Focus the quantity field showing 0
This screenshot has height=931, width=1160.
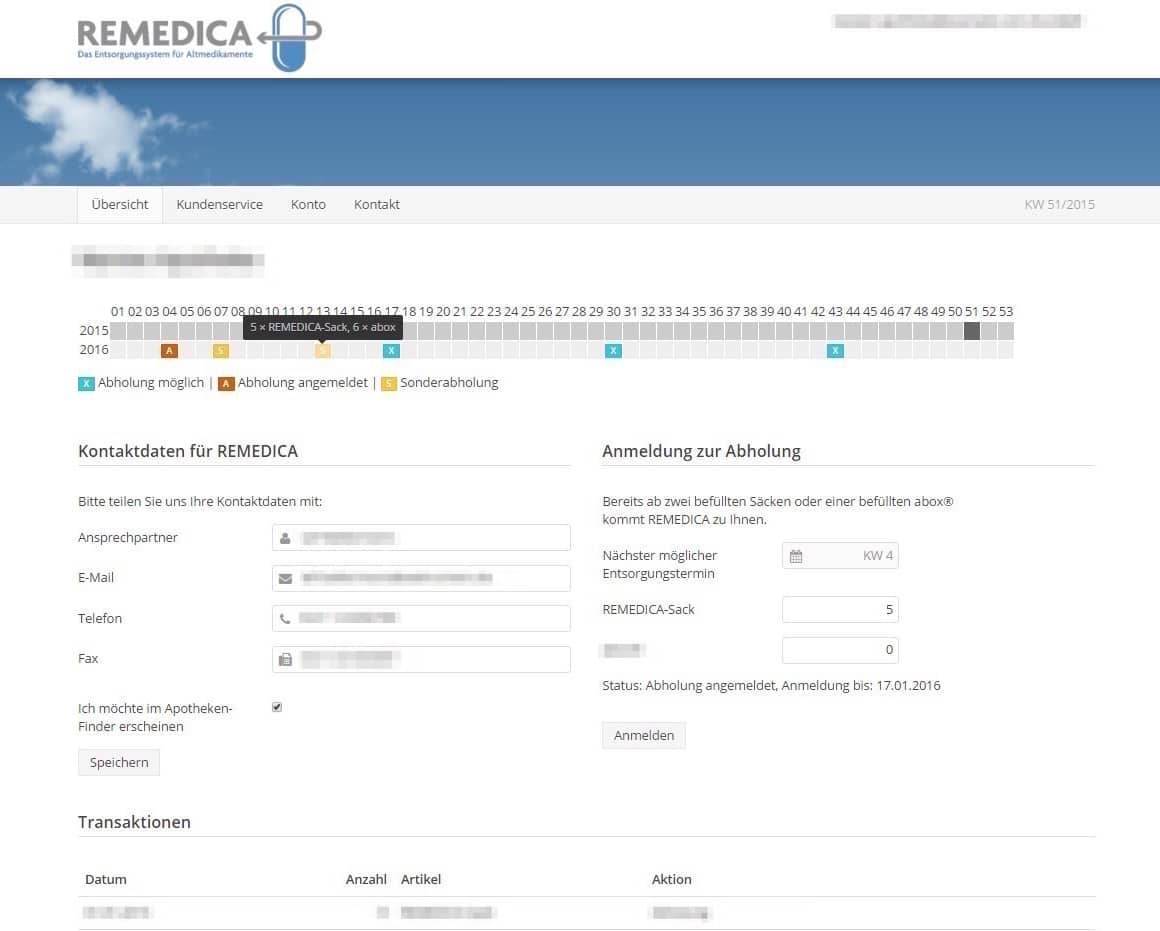tap(840, 650)
